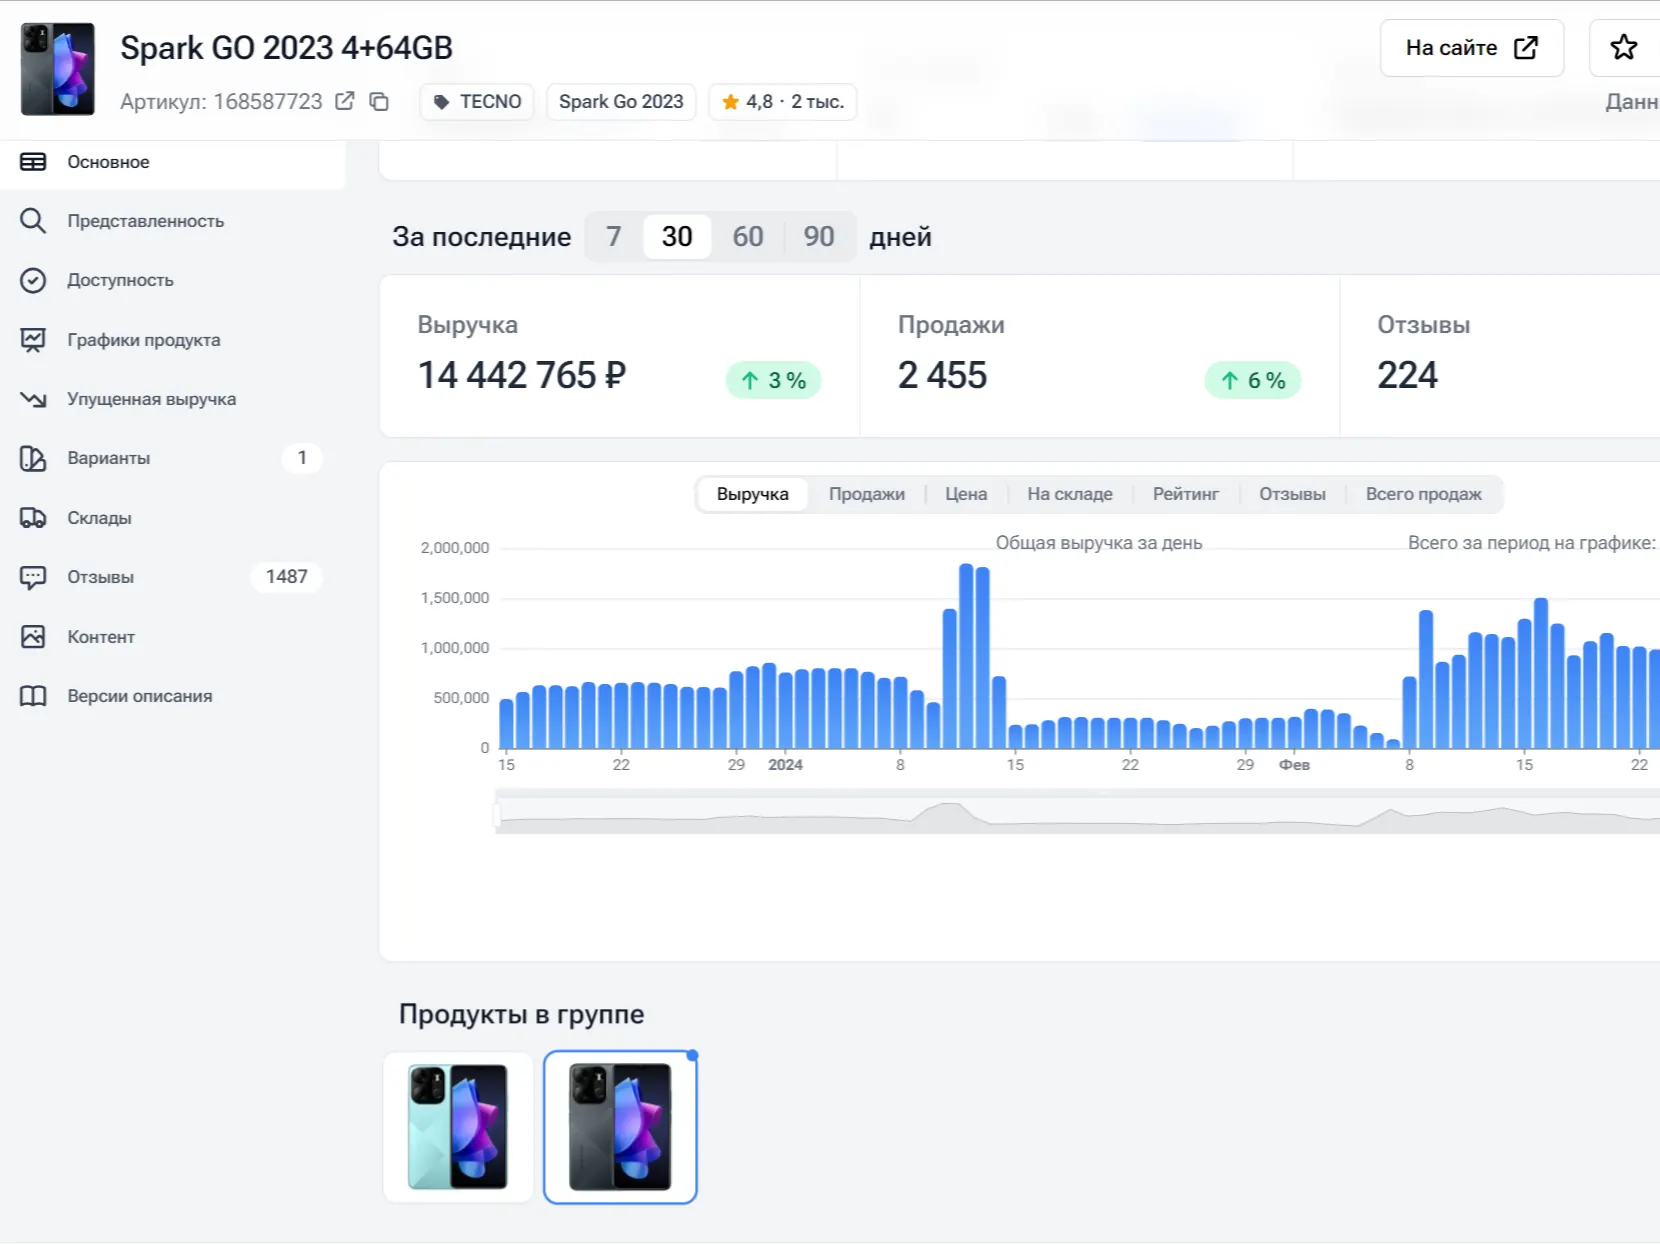Select 60 days period
The image size is (1660, 1245).
coord(748,237)
